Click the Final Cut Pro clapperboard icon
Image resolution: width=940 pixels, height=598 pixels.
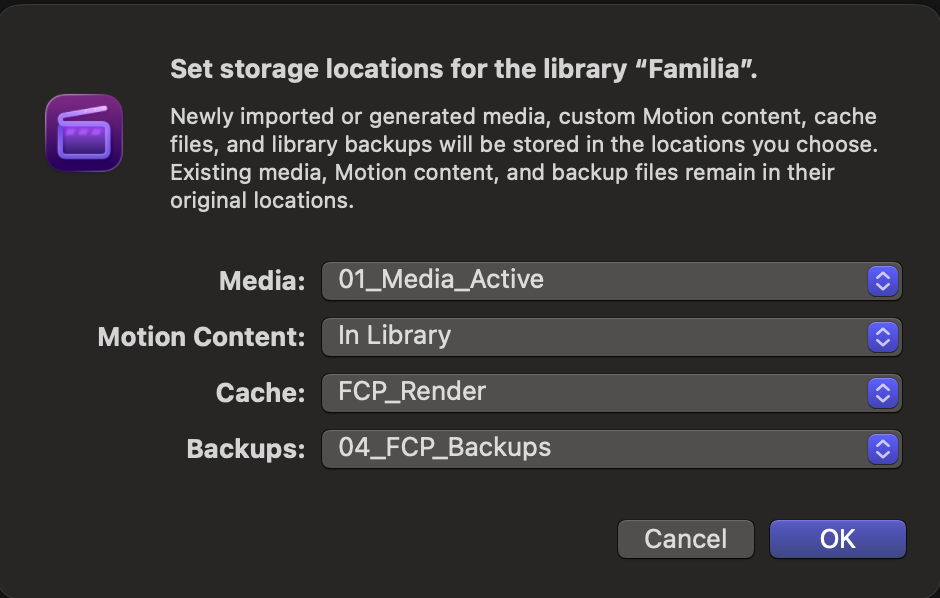pyautogui.click(x=84, y=132)
